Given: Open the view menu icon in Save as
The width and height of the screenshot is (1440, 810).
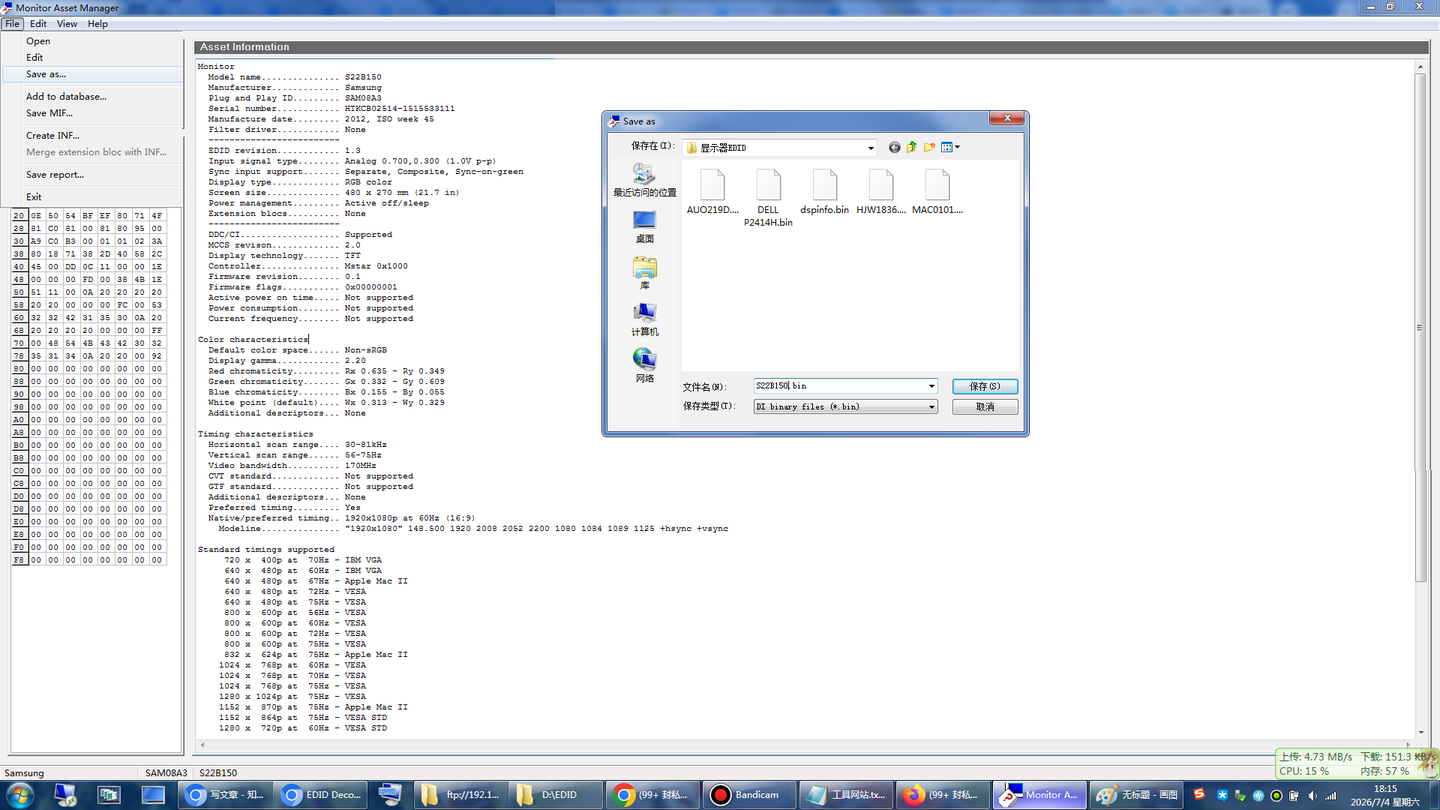Looking at the screenshot, I should pos(950,147).
